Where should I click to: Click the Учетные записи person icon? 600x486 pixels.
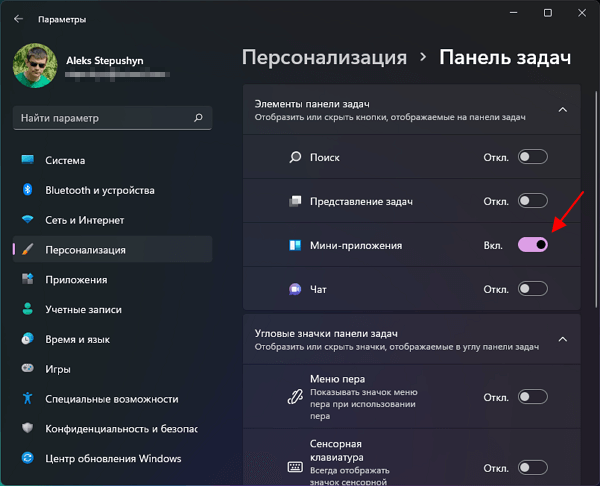[28, 309]
